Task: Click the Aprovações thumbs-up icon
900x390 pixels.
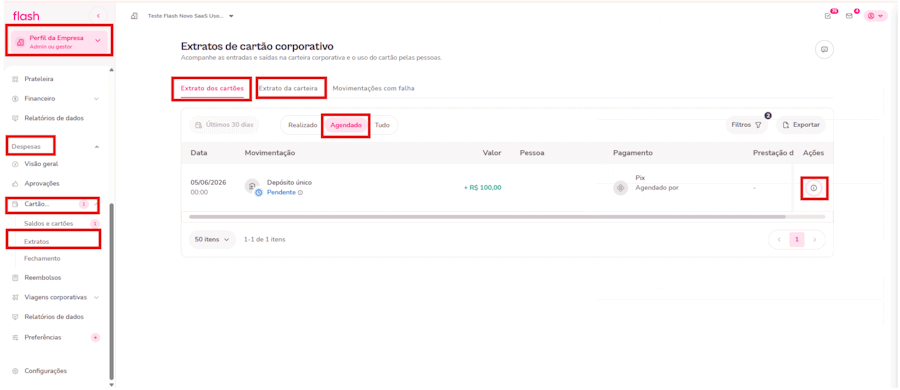Action: [15, 184]
